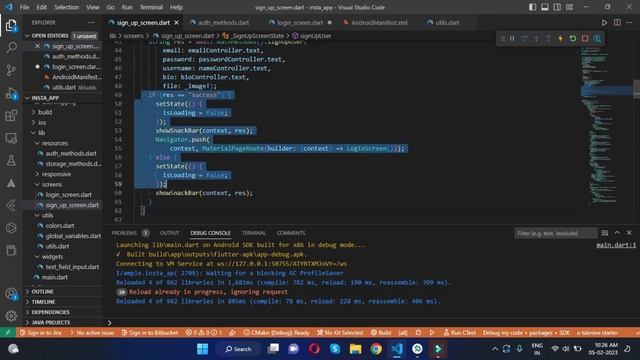This screenshot has width=640, height=360.
Task: Pause the debug session
Action: tap(512, 38)
